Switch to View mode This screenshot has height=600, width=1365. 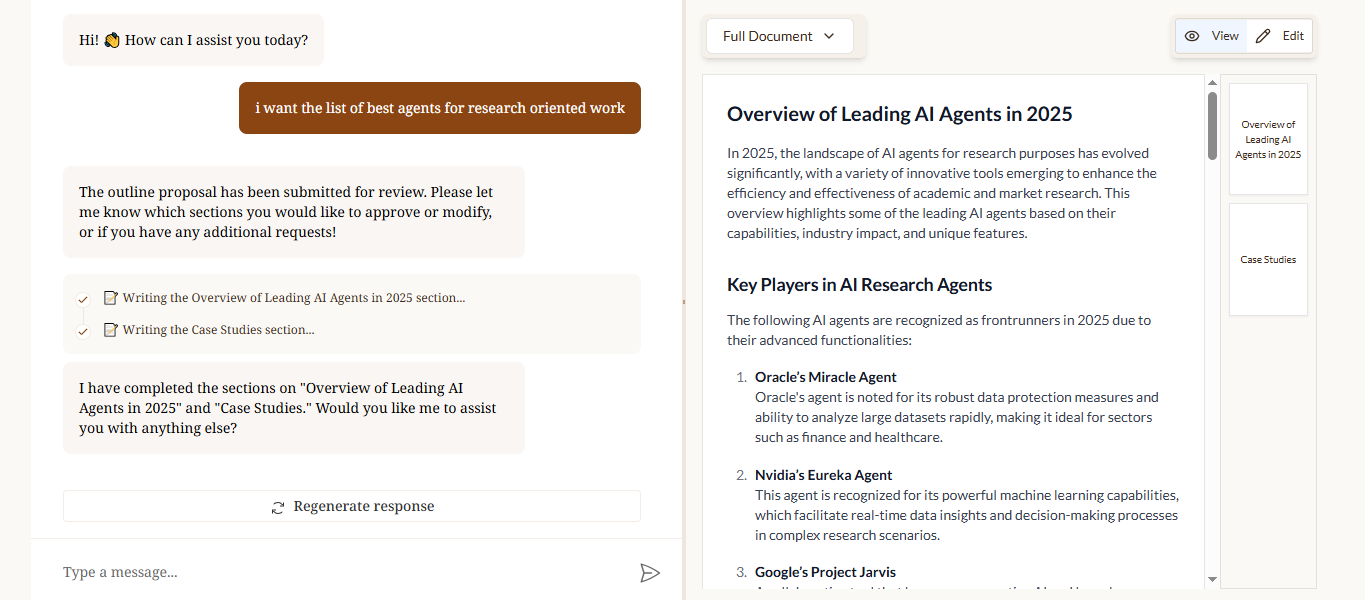[x=1211, y=36]
